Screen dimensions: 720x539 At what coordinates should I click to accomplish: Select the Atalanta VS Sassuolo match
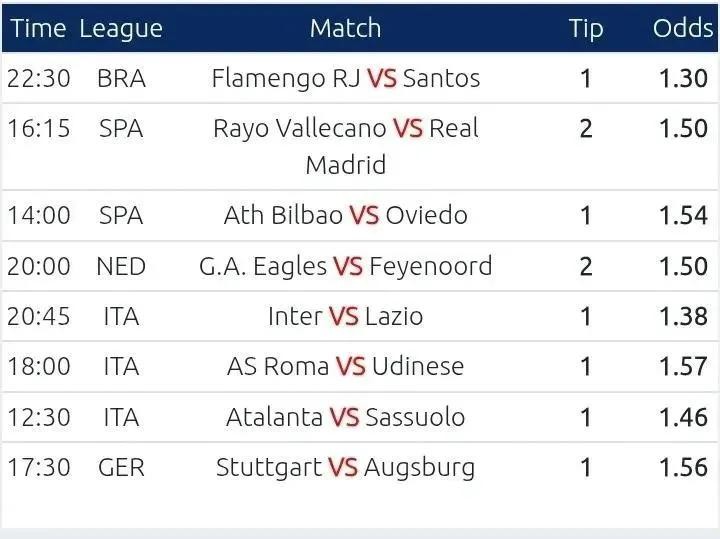pos(345,417)
